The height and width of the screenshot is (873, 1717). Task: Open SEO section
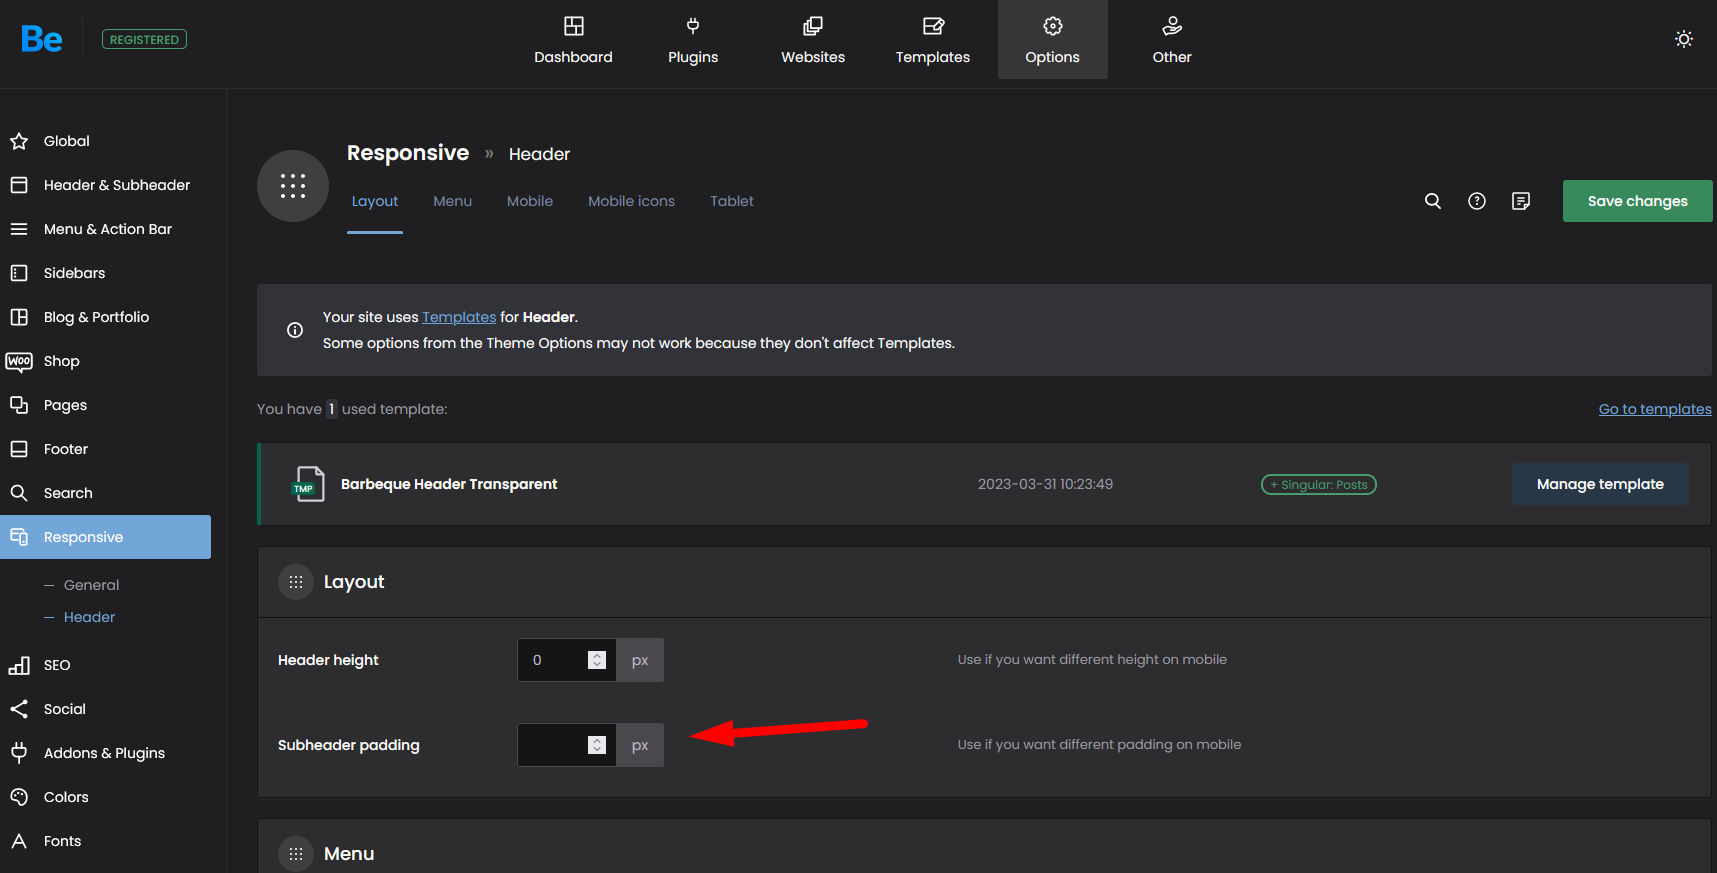click(x=106, y=665)
